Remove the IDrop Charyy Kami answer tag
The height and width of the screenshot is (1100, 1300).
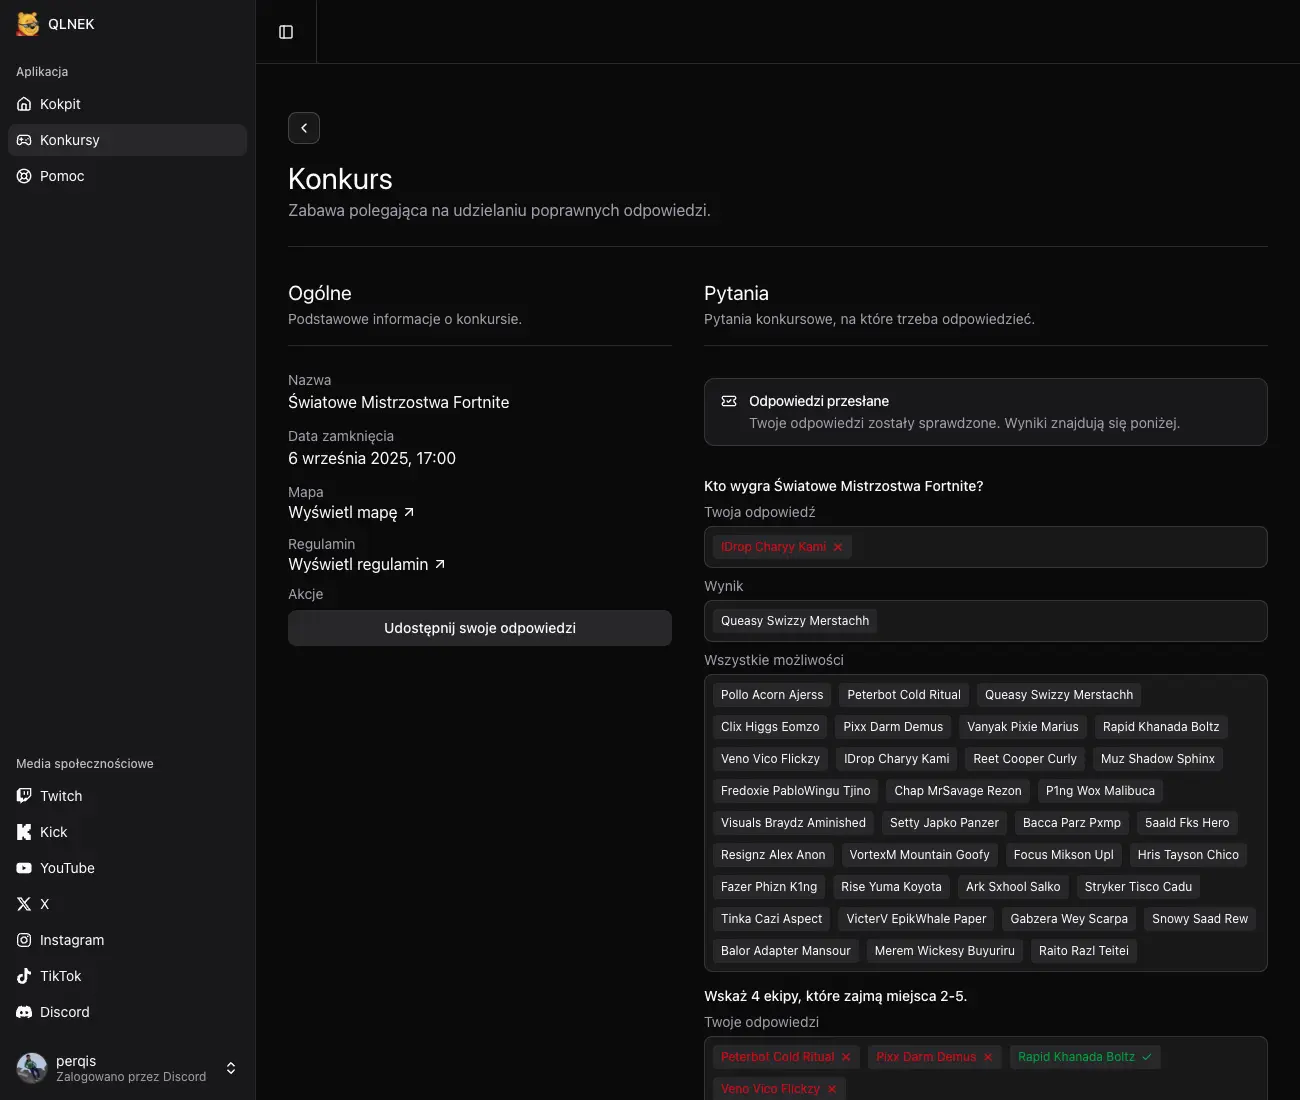tap(838, 547)
